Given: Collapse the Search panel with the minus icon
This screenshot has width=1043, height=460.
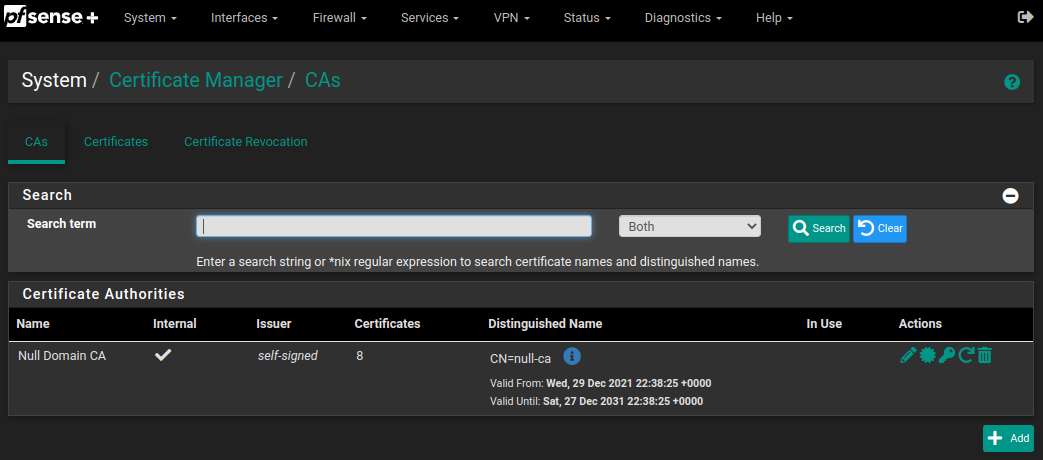Looking at the screenshot, I should coord(1010,195).
